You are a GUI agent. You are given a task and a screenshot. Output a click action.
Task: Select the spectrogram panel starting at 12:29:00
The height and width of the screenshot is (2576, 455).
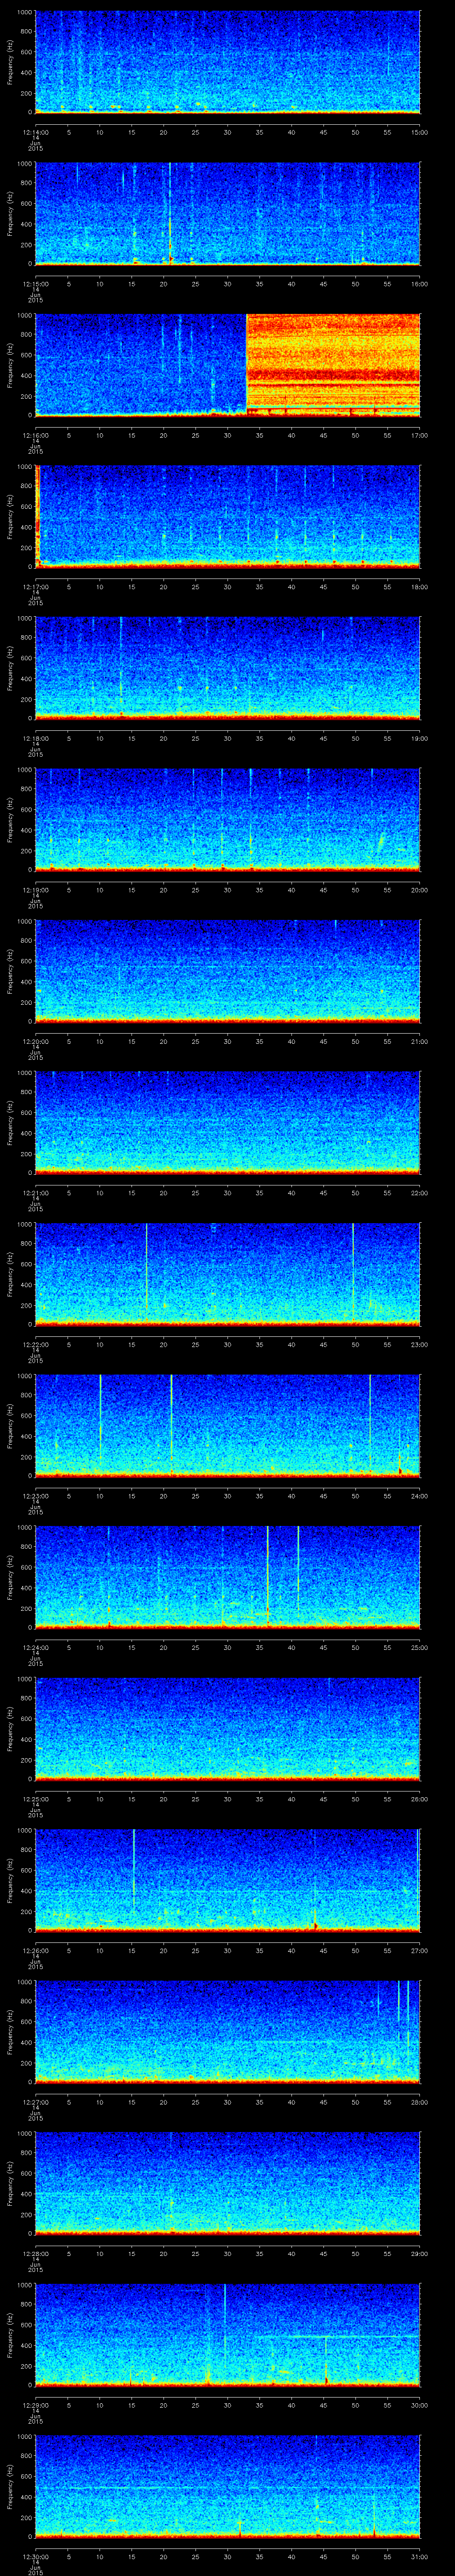(228, 2334)
